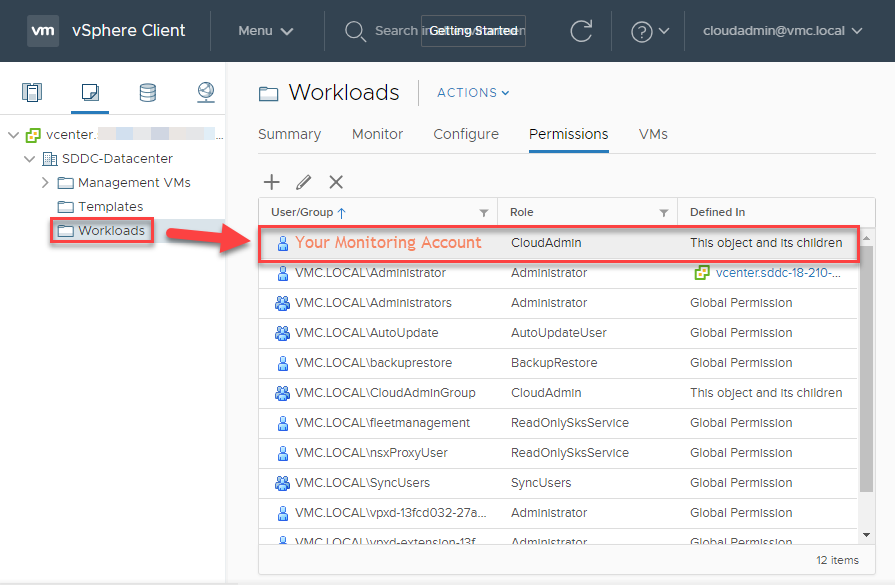Click the scrollbar up arrow

click(x=866, y=238)
